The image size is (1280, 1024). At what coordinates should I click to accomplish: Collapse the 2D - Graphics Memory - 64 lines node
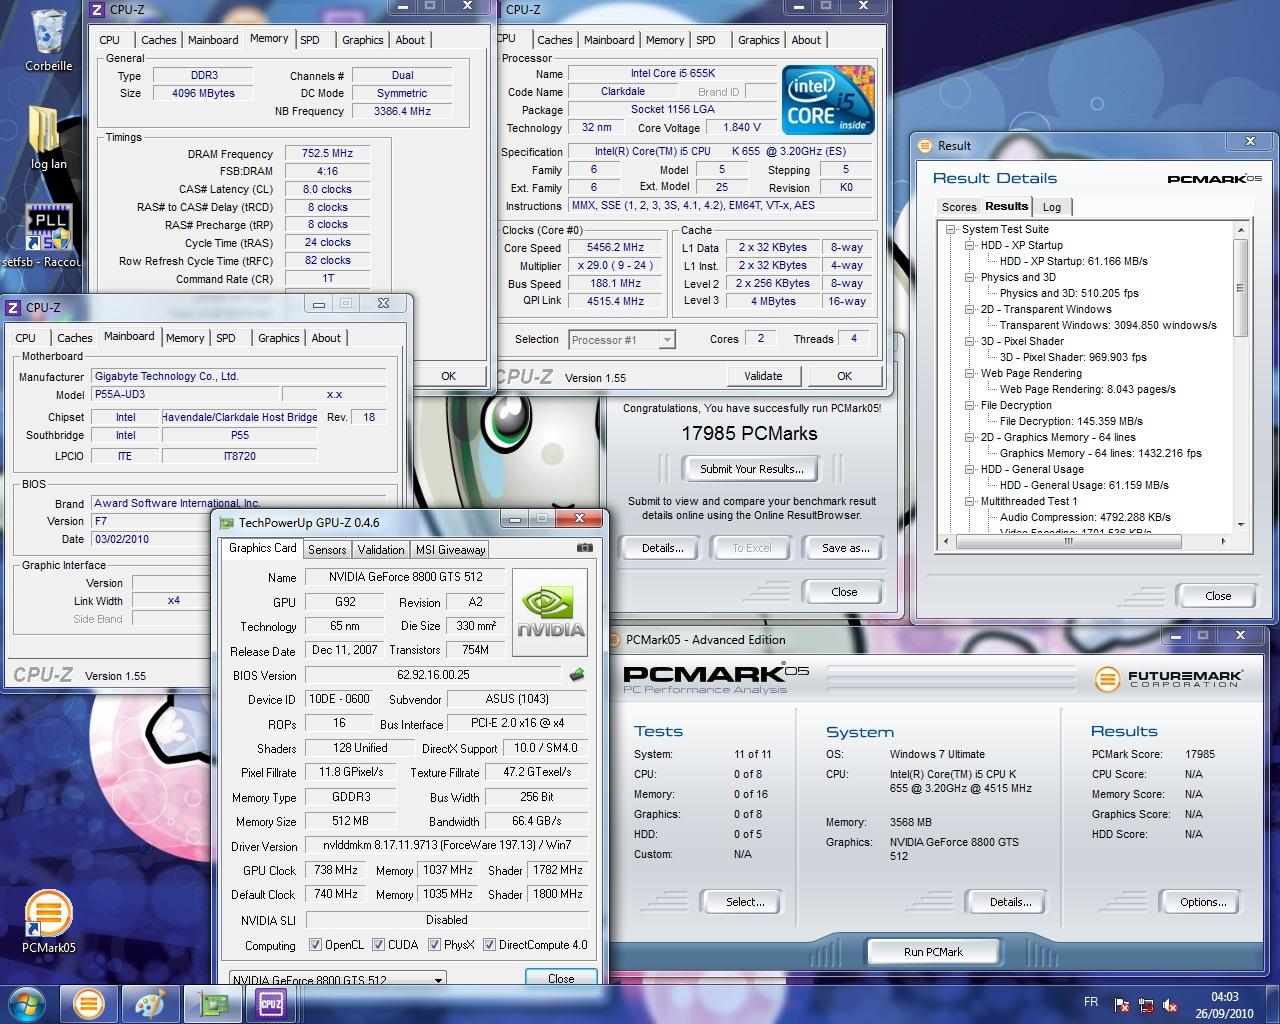coord(970,437)
